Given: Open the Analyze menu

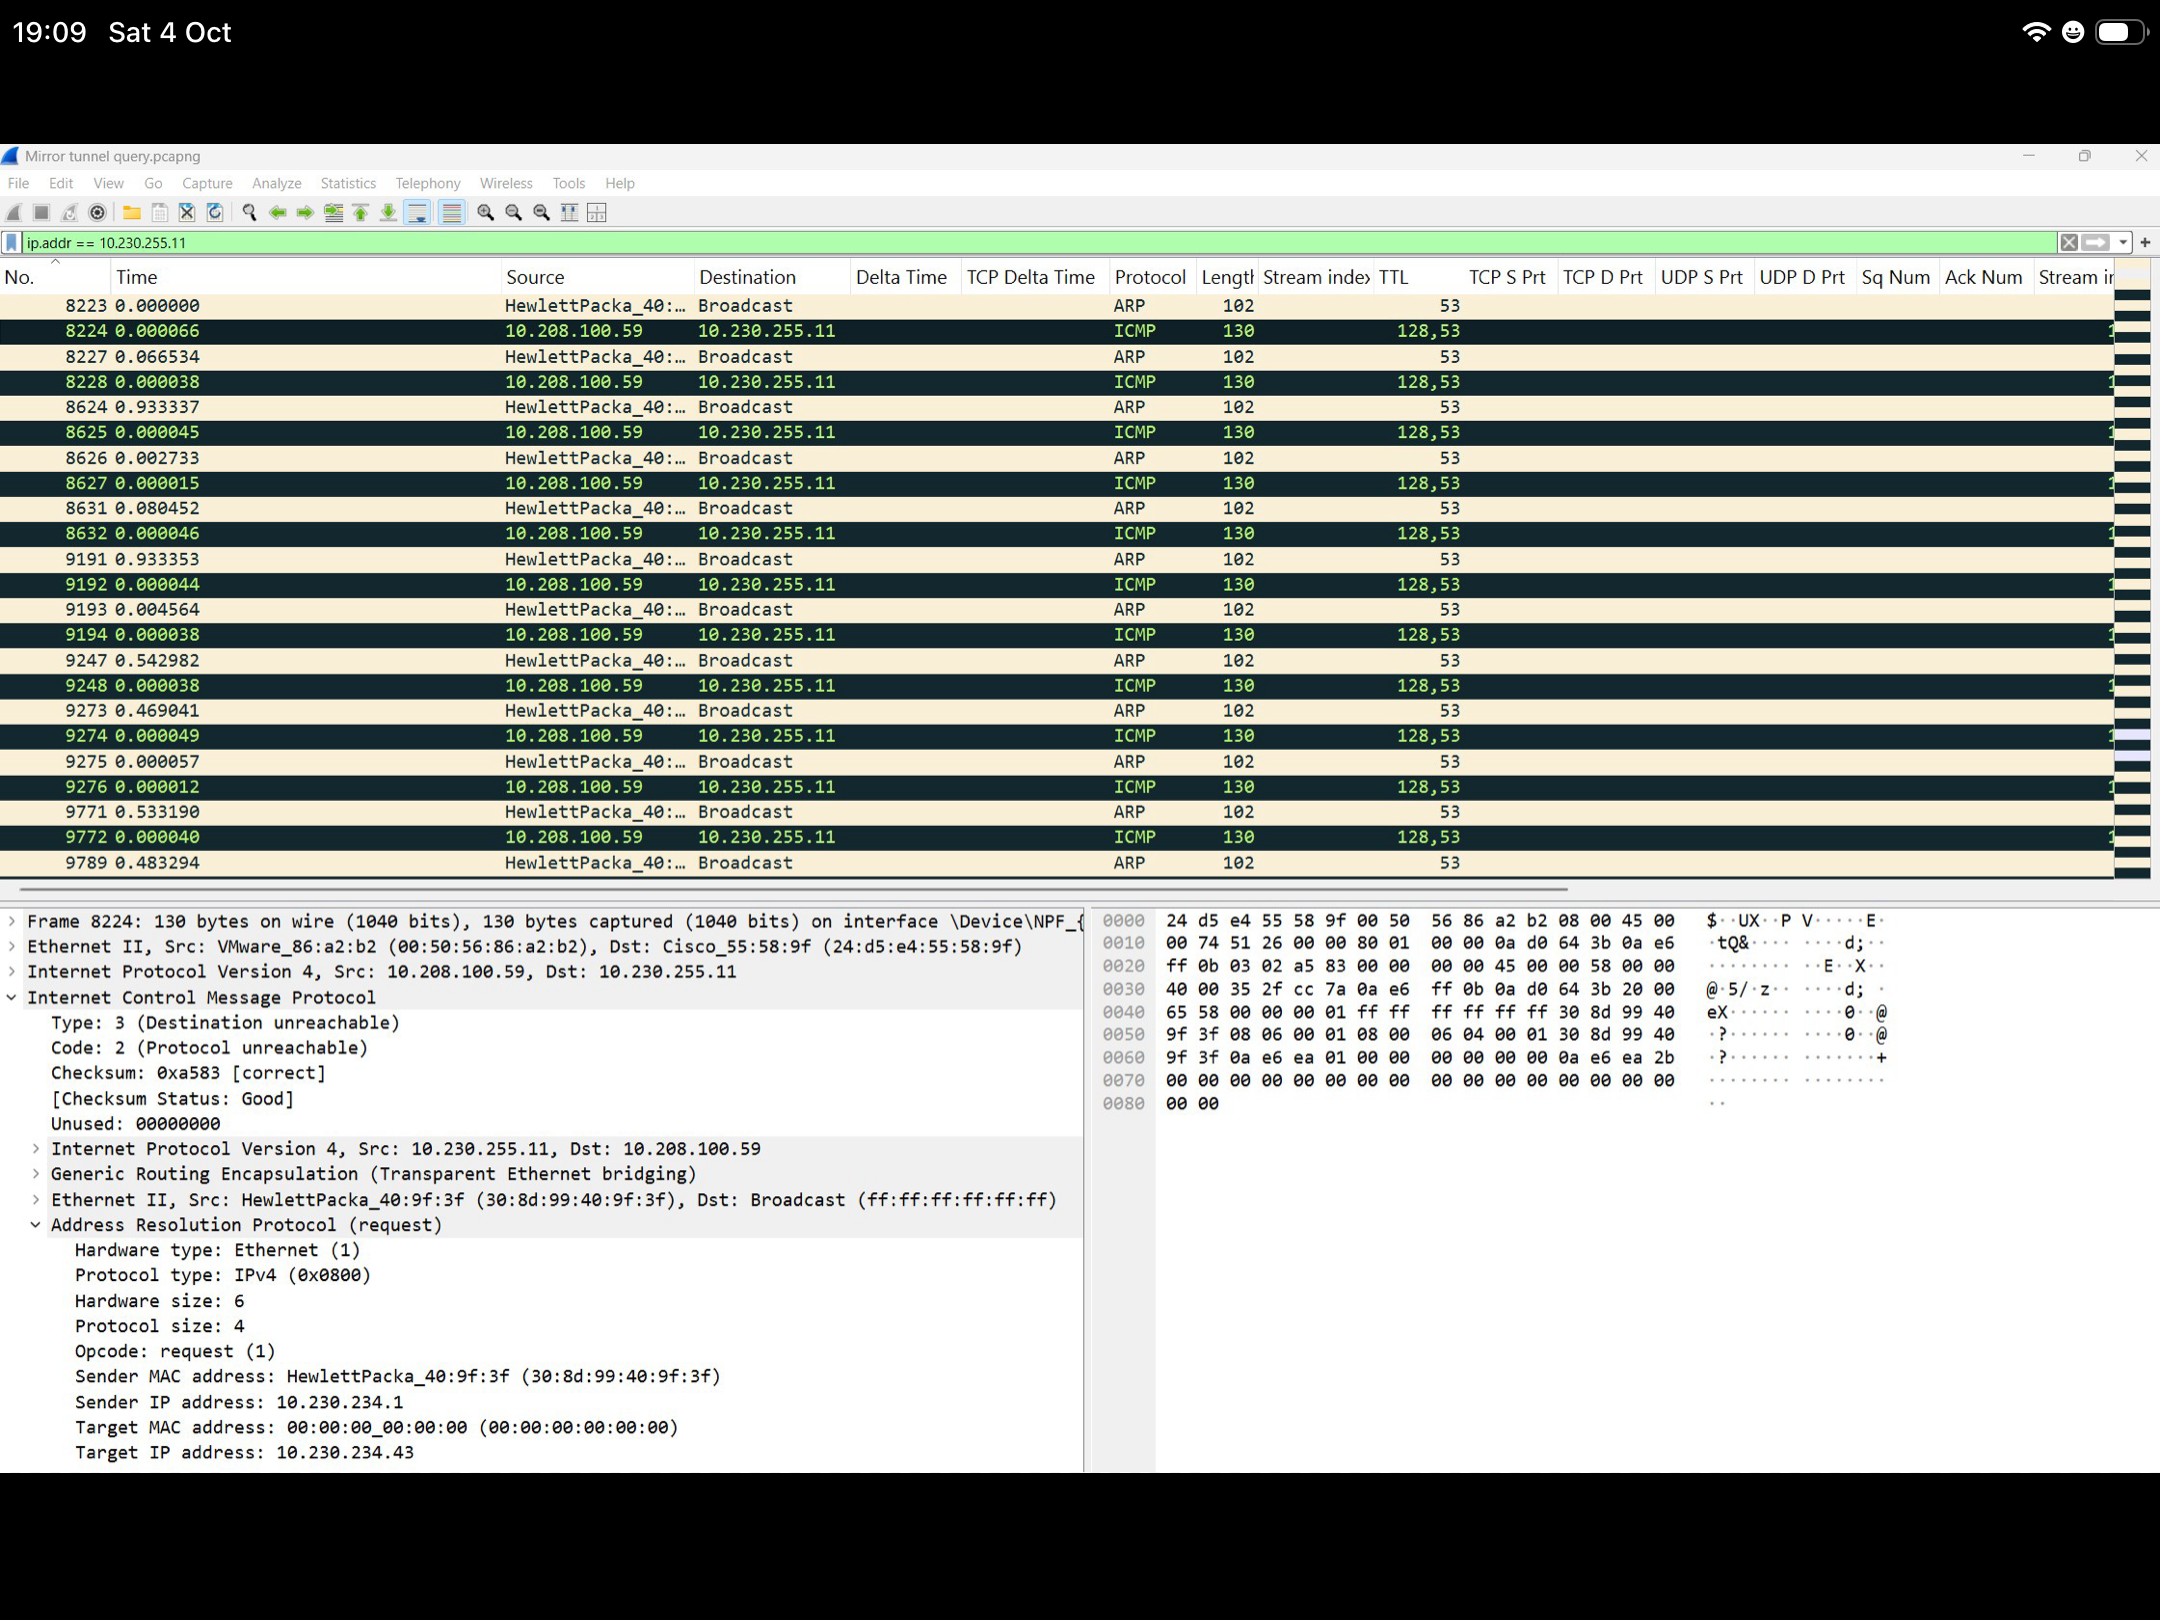Looking at the screenshot, I should [x=276, y=183].
